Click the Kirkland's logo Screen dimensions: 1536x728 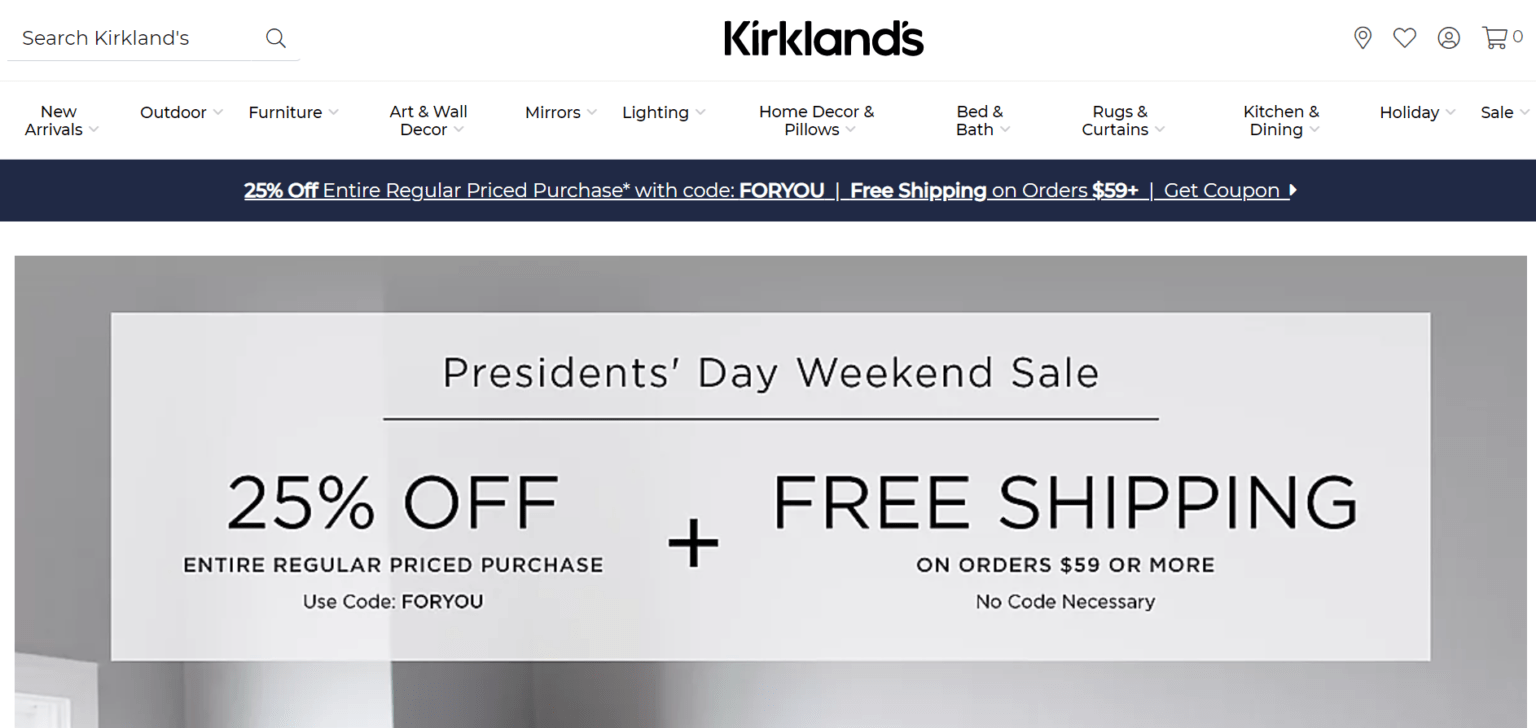tap(823, 38)
